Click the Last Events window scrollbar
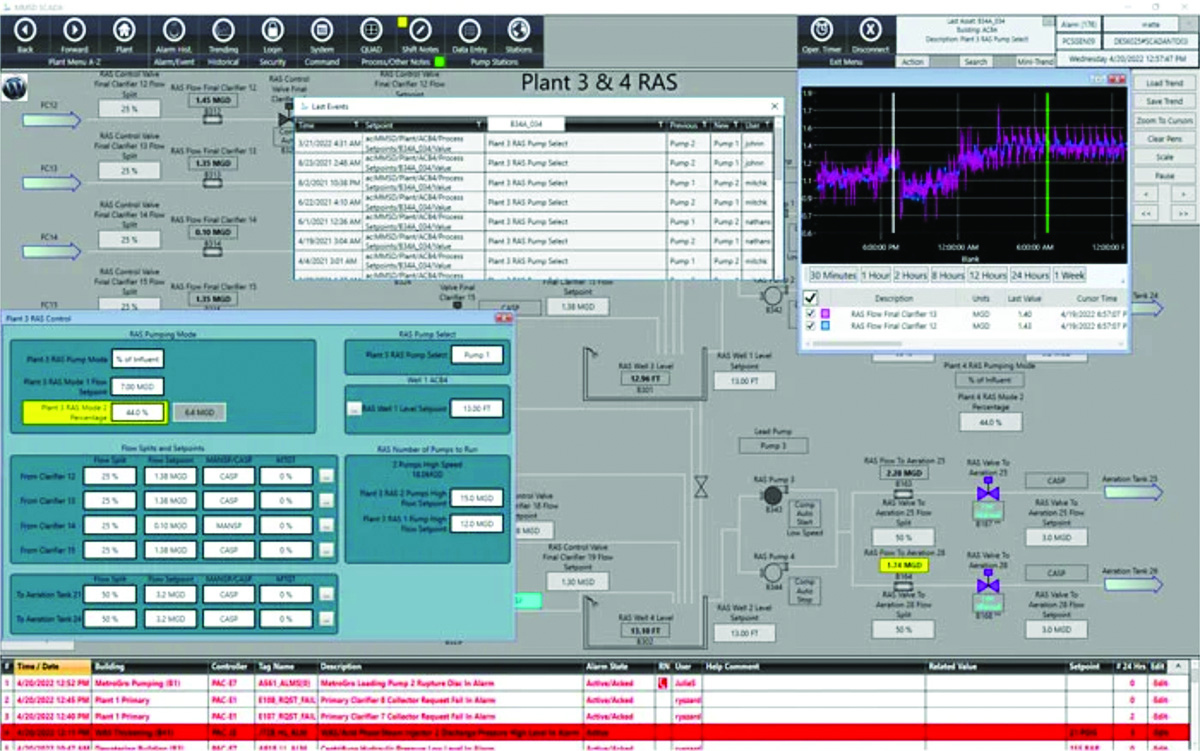Screen dimensions: 1200x751 coord(778,197)
